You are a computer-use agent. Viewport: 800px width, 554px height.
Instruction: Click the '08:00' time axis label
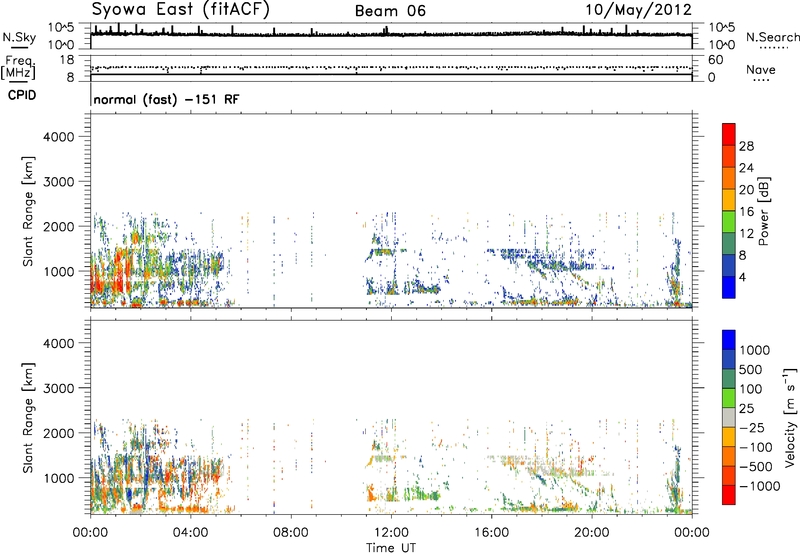click(291, 533)
